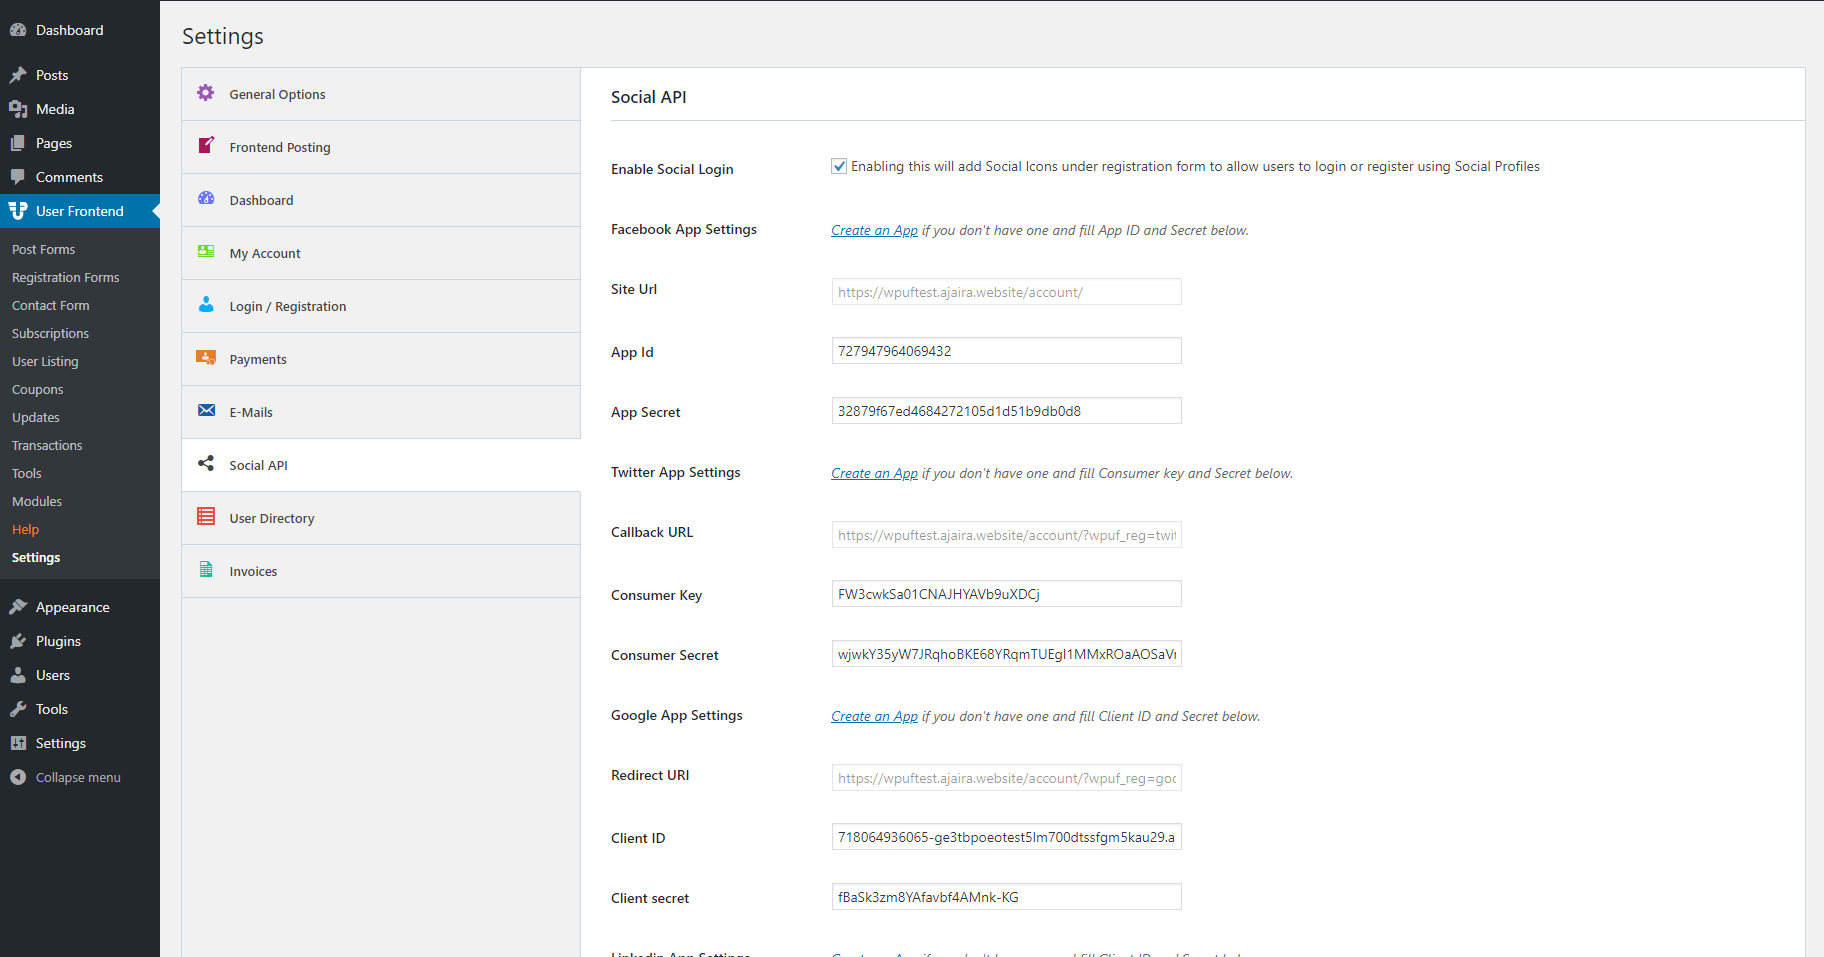Click the Frontend Posting edit icon

(x=206, y=145)
